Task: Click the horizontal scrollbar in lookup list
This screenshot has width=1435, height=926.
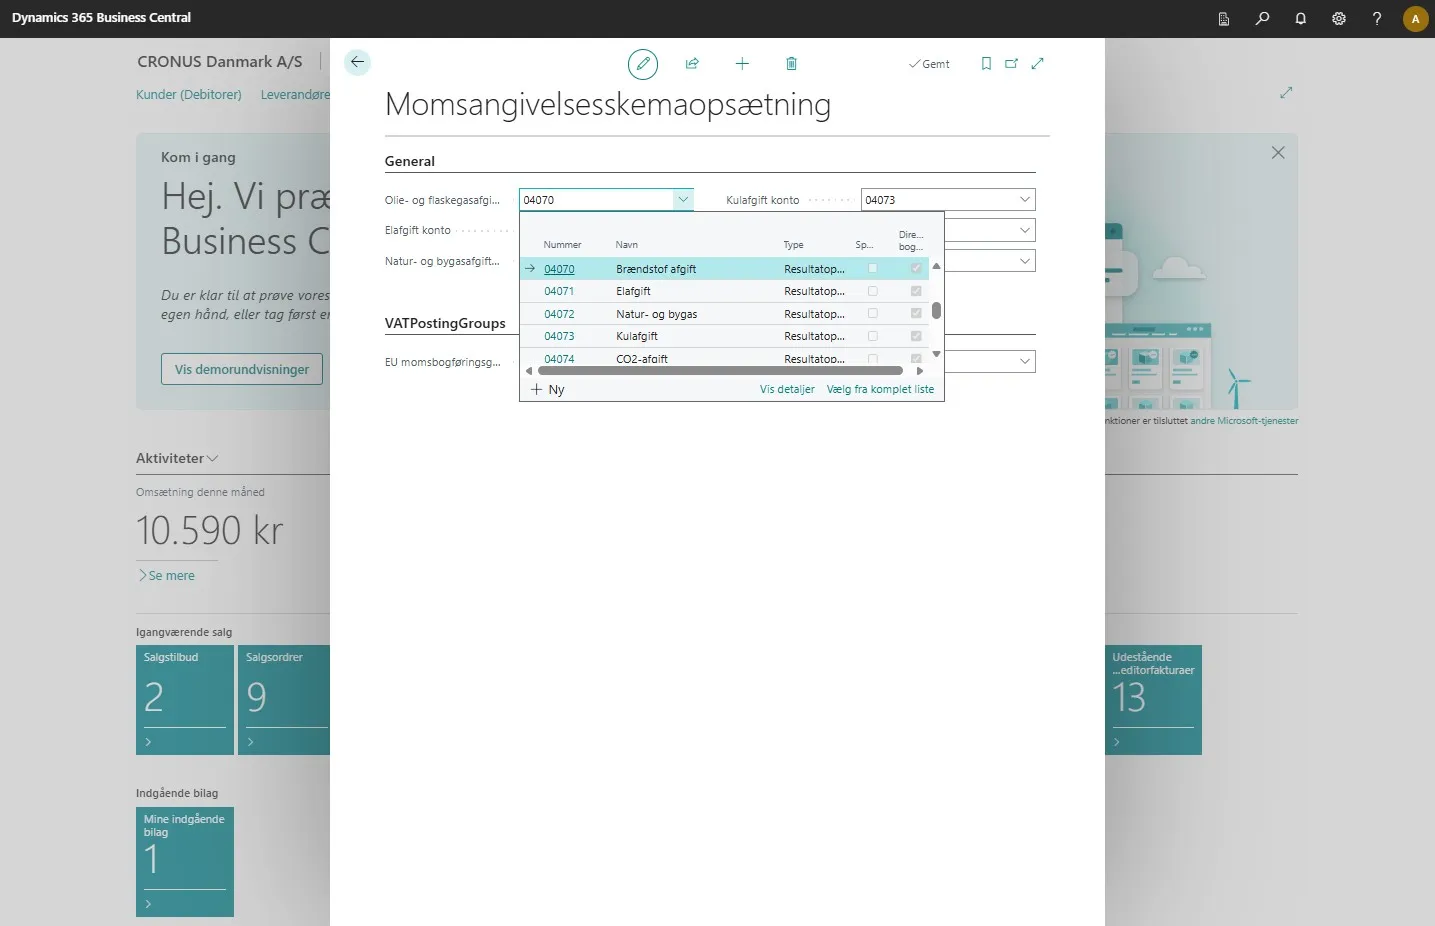Action: pyautogui.click(x=720, y=371)
